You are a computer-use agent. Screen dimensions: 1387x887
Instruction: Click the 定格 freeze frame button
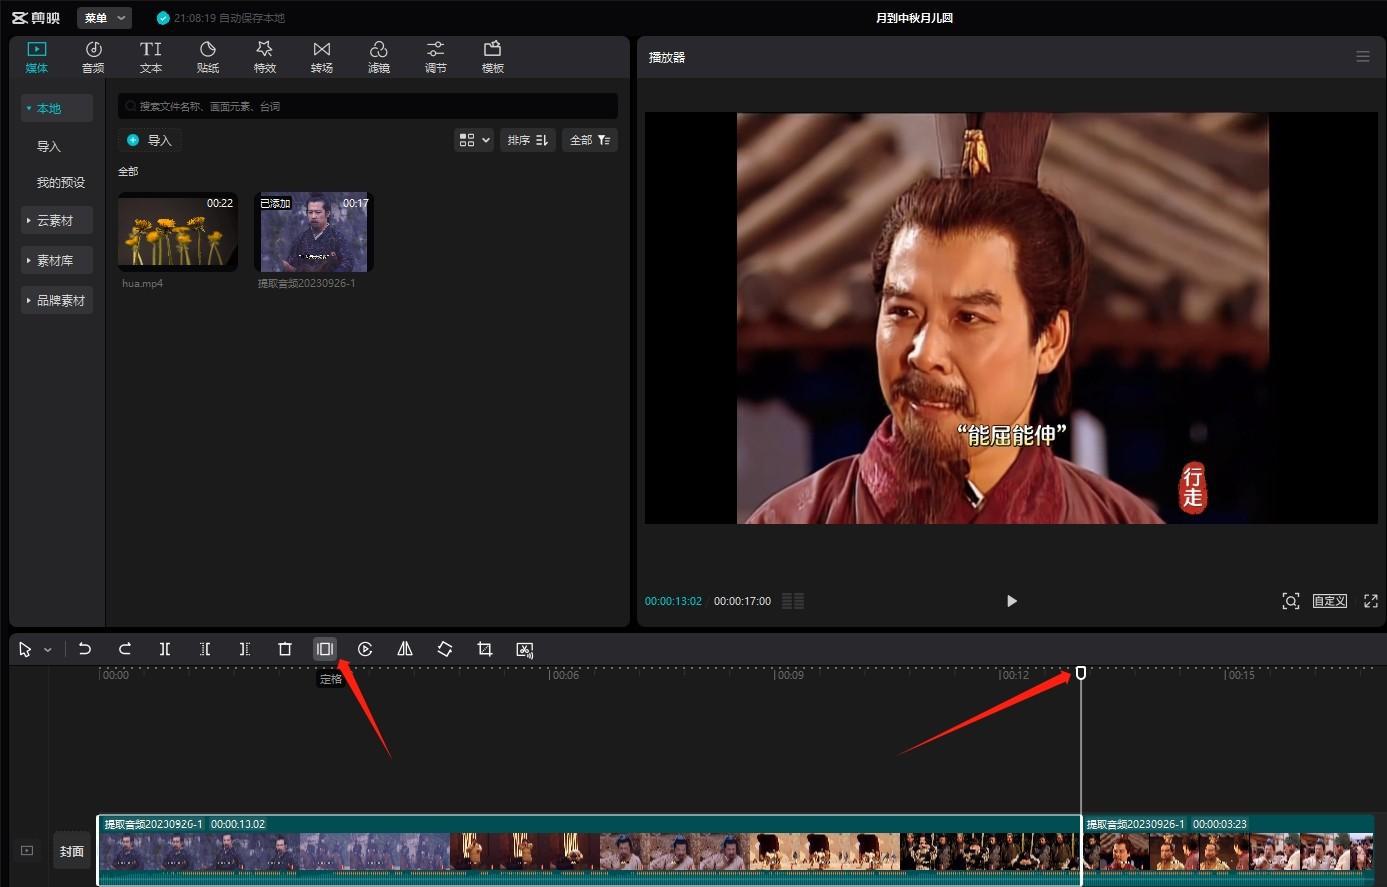pyautogui.click(x=325, y=649)
